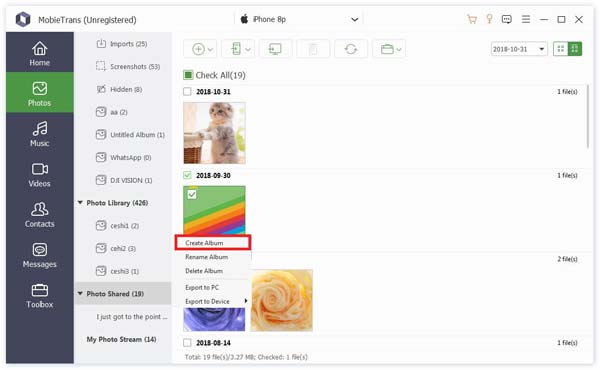Select the kitten photo thumbnail
This screenshot has height=370, width=600.
[214, 133]
